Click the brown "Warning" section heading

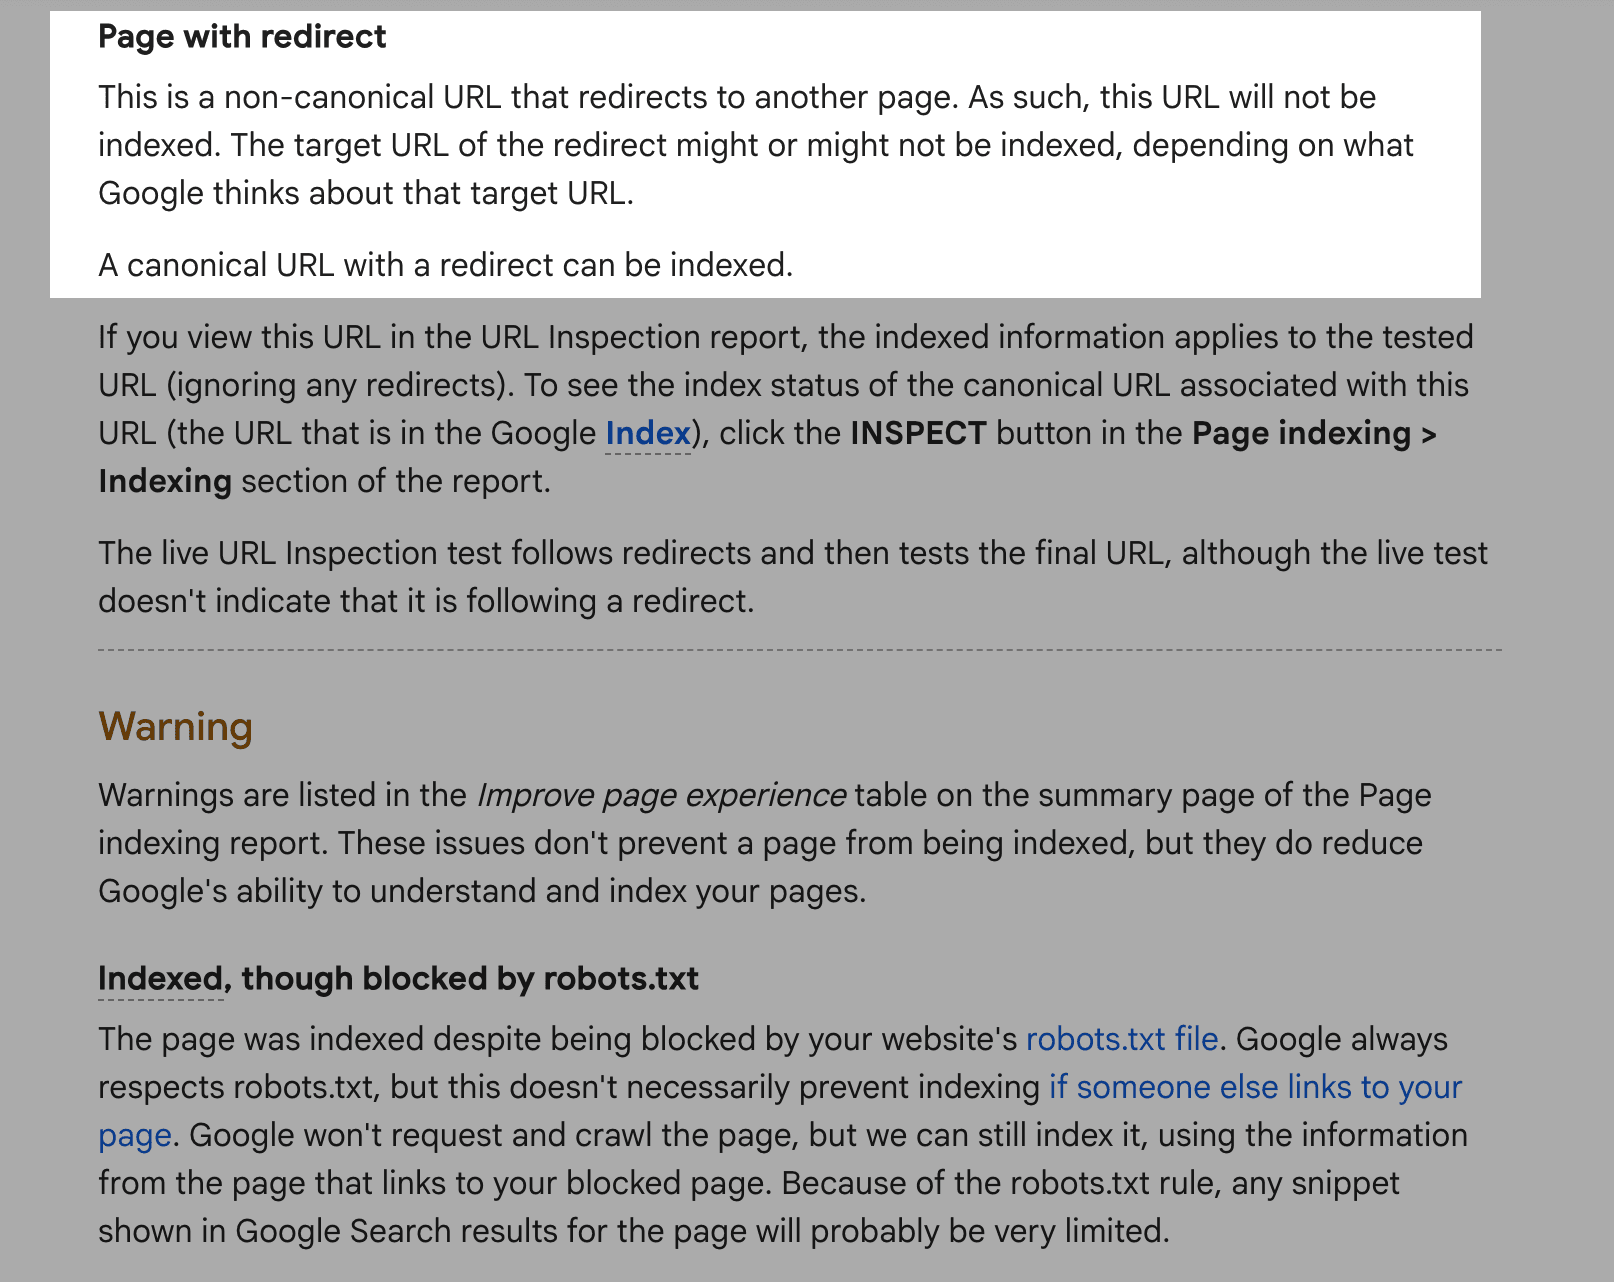pyautogui.click(x=175, y=726)
